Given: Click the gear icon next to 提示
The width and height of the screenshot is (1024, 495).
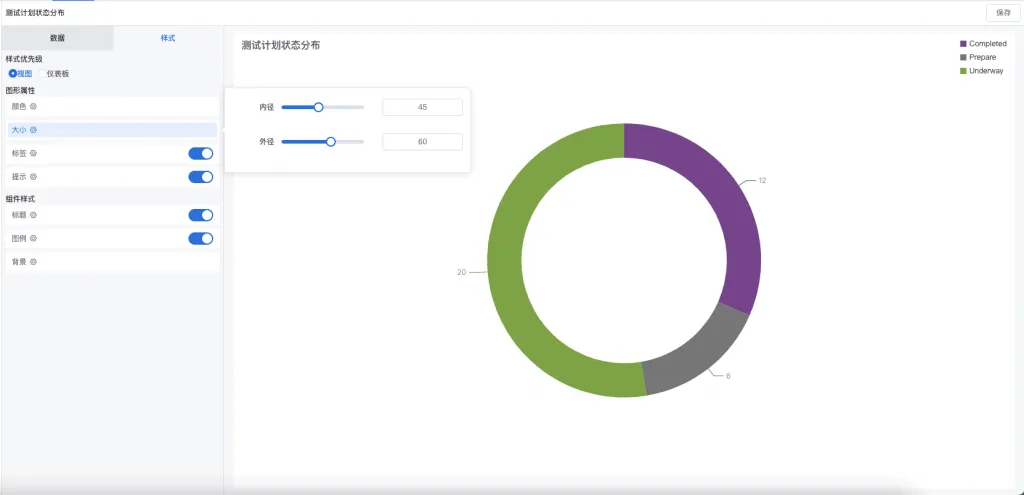Looking at the screenshot, I should pyautogui.click(x=33, y=177).
